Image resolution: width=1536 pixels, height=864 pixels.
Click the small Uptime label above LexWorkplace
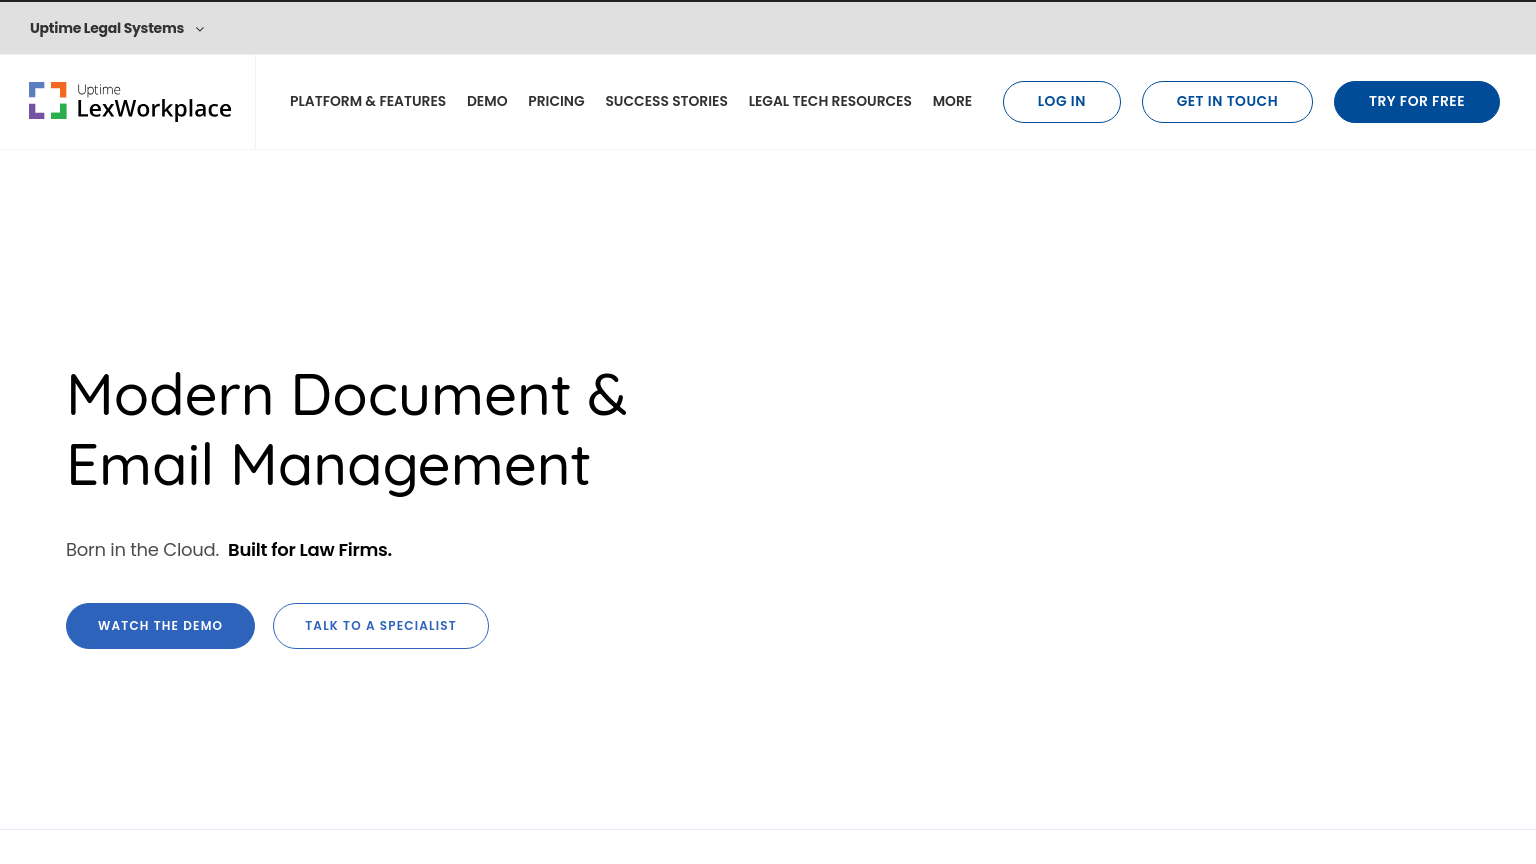pos(99,89)
